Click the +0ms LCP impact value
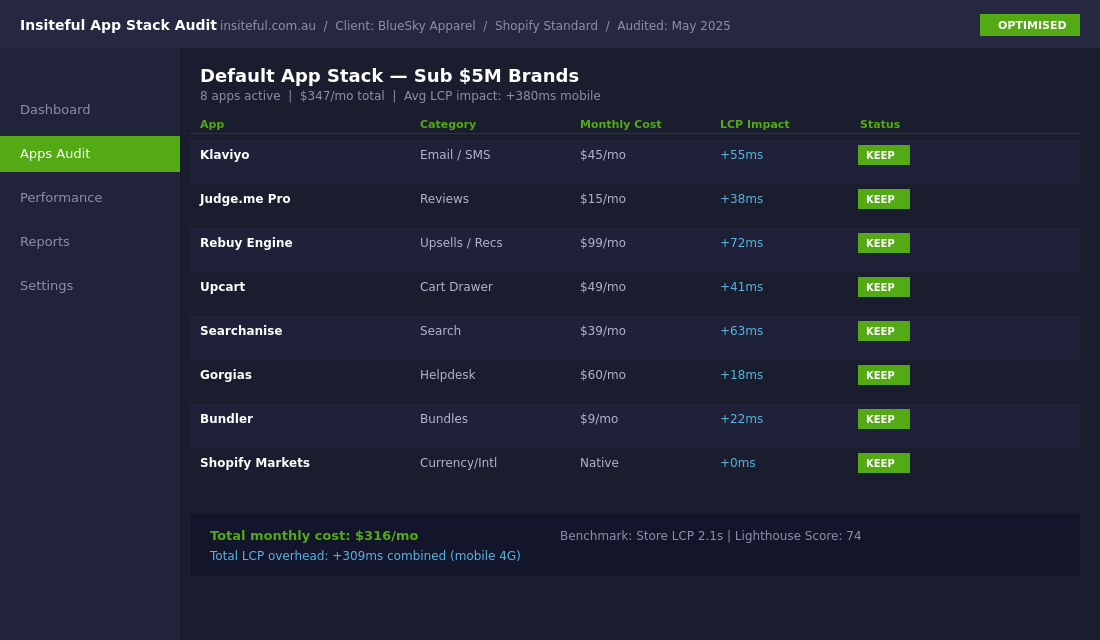The width and height of the screenshot is (1100, 640). 737,463
